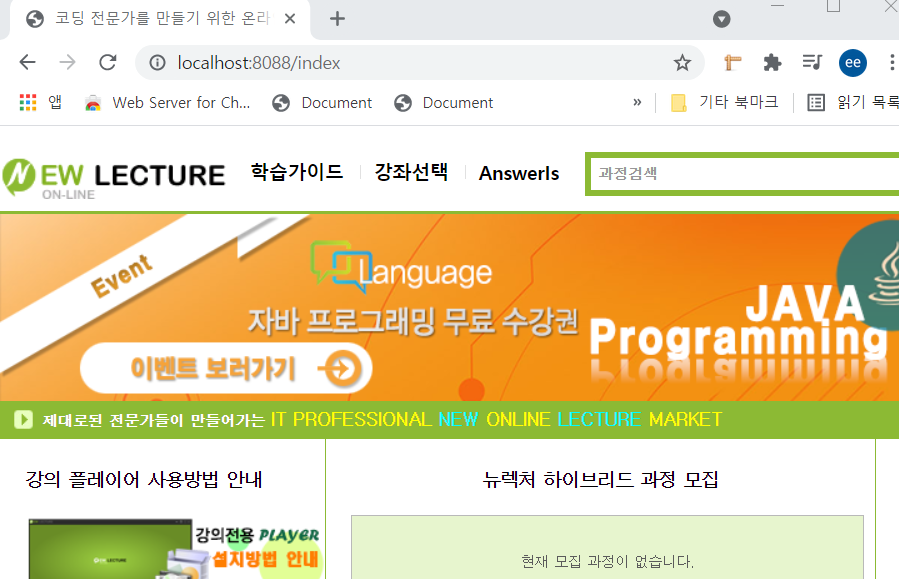Open a new tab with the plus button

[338, 19]
